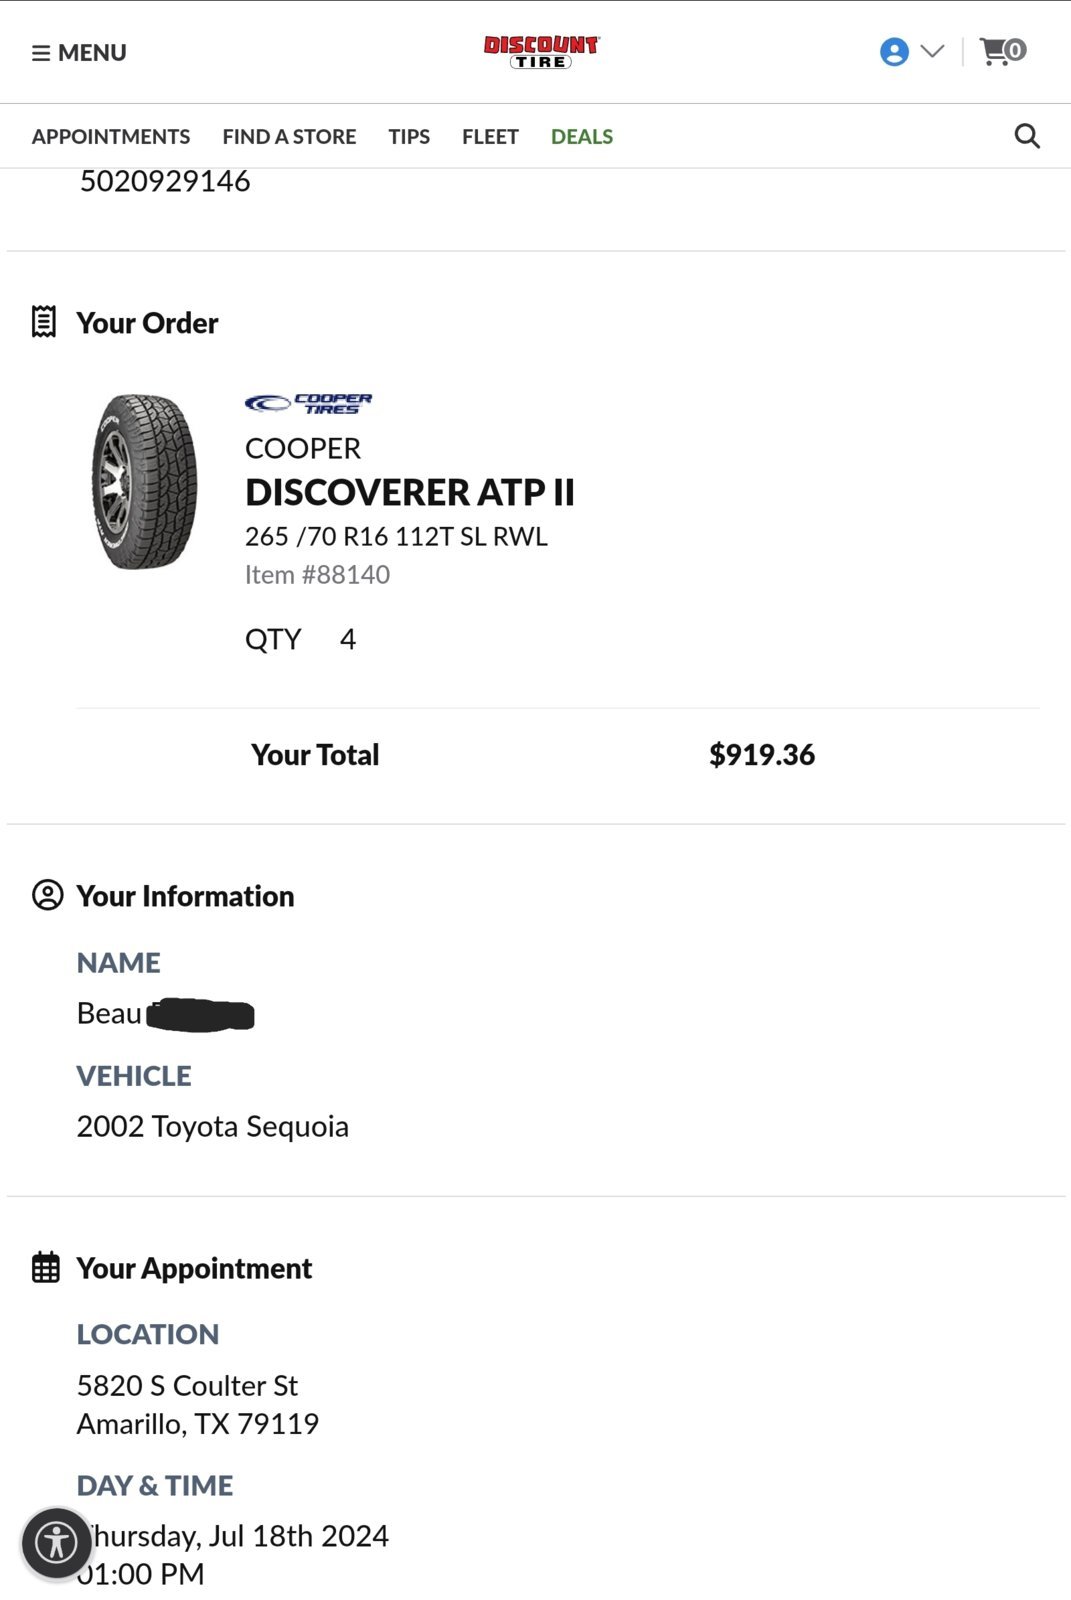Open the hamburger MENU button
The width and height of the screenshot is (1071, 1600).
point(79,53)
